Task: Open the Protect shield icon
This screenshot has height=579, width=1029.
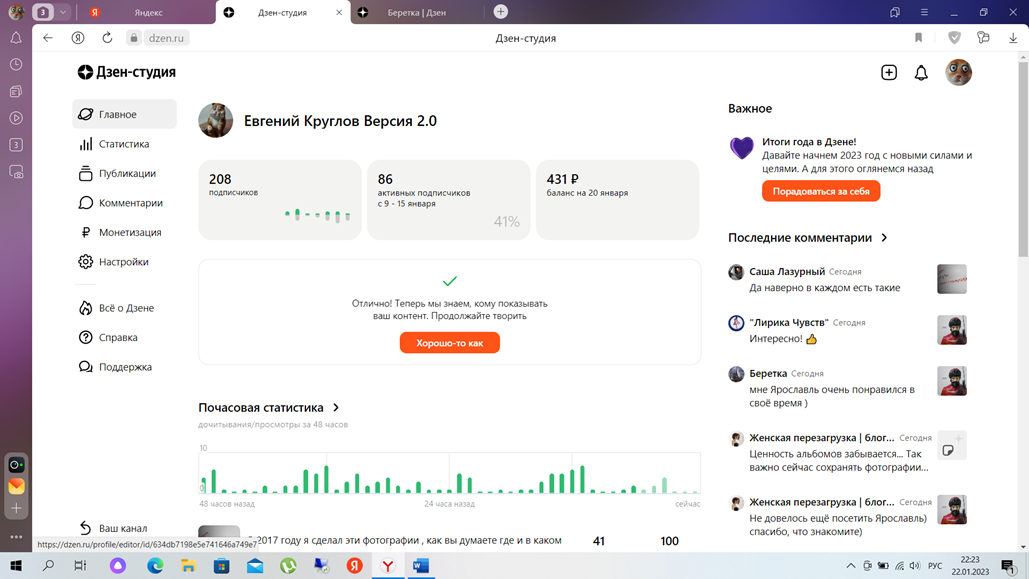Action: (954, 38)
